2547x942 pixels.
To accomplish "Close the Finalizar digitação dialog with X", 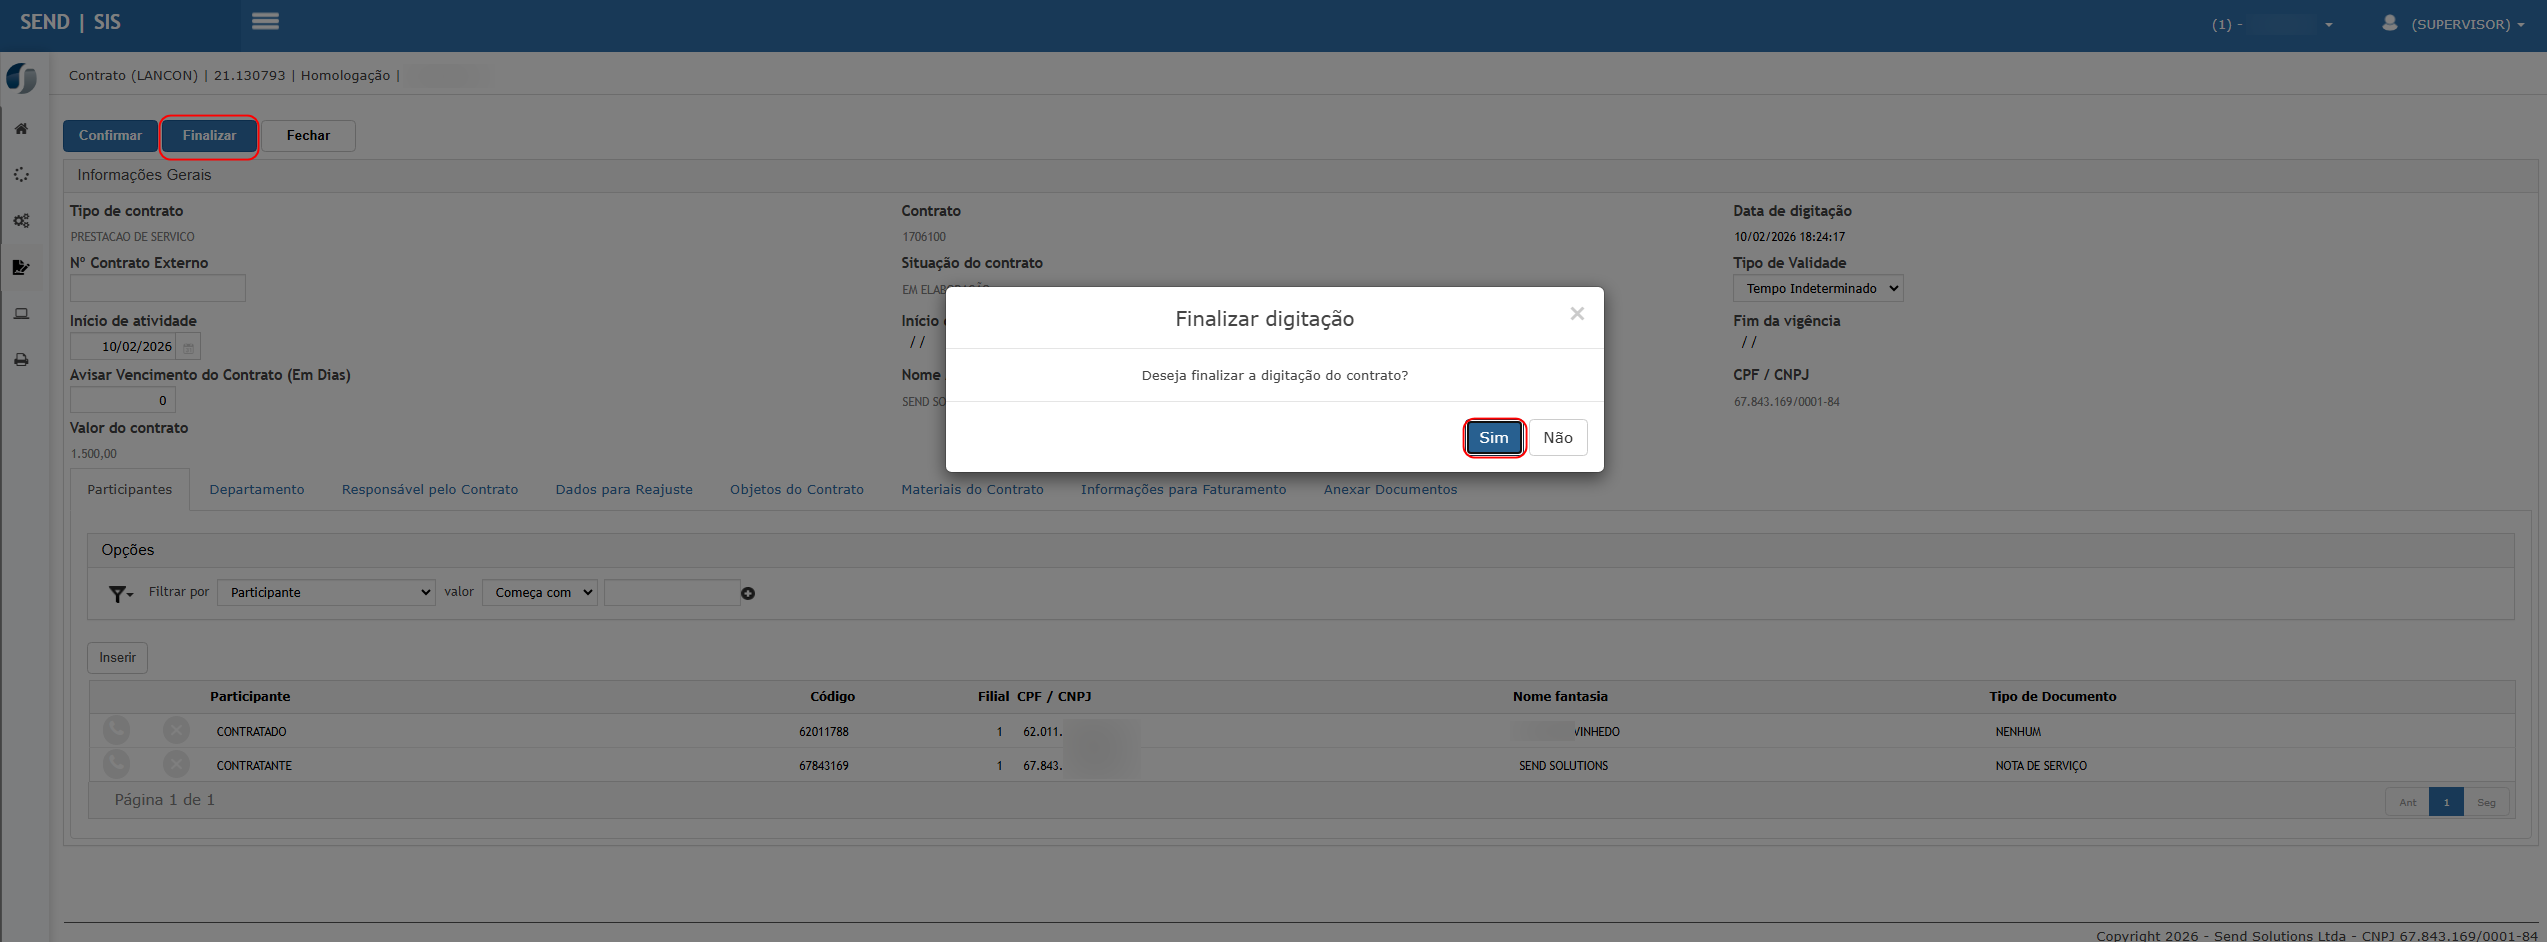I will (1577, 314).
